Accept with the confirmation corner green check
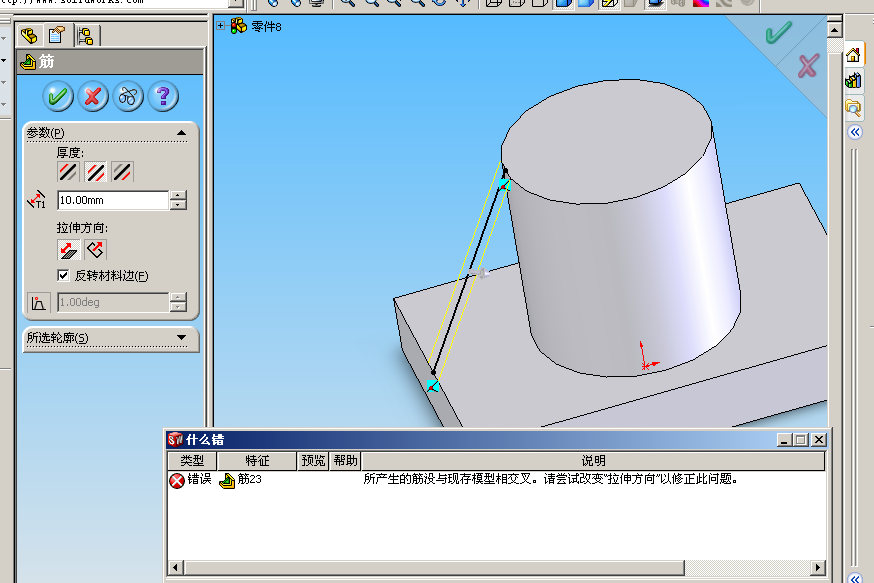This screenshot has width=874, height=583. pyautogui.click(x=779, y=32)
